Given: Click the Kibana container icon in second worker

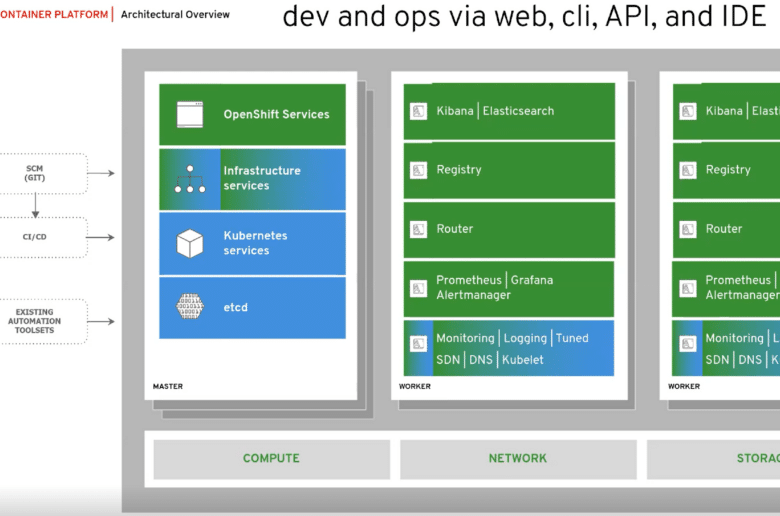Looking at the screenshot, I should (688, 111).
